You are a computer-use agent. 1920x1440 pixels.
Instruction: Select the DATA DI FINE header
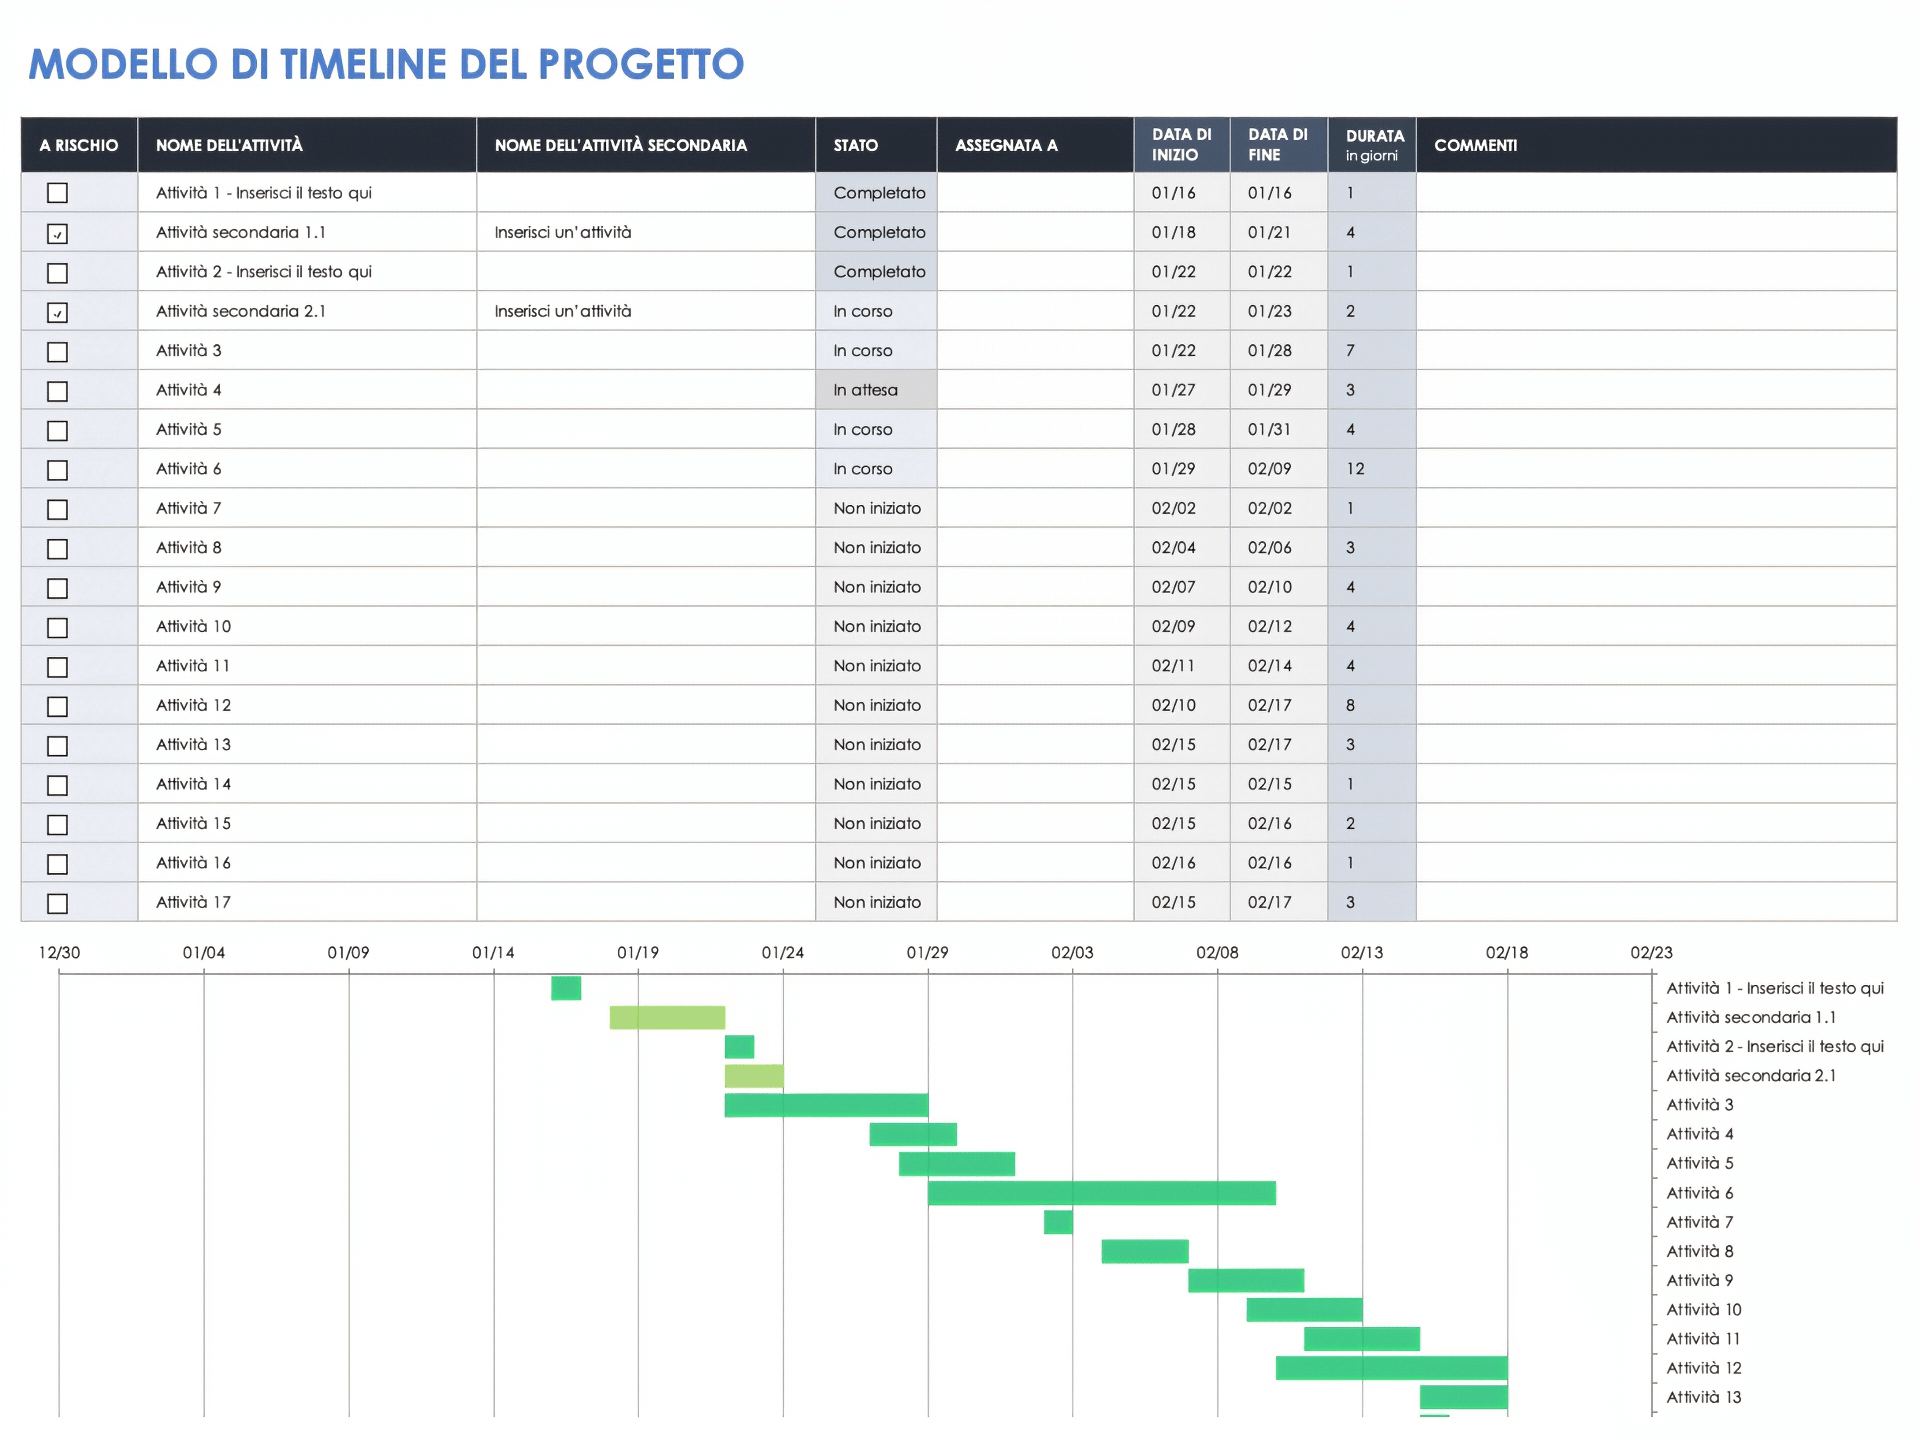click(x=1279, y=145)
